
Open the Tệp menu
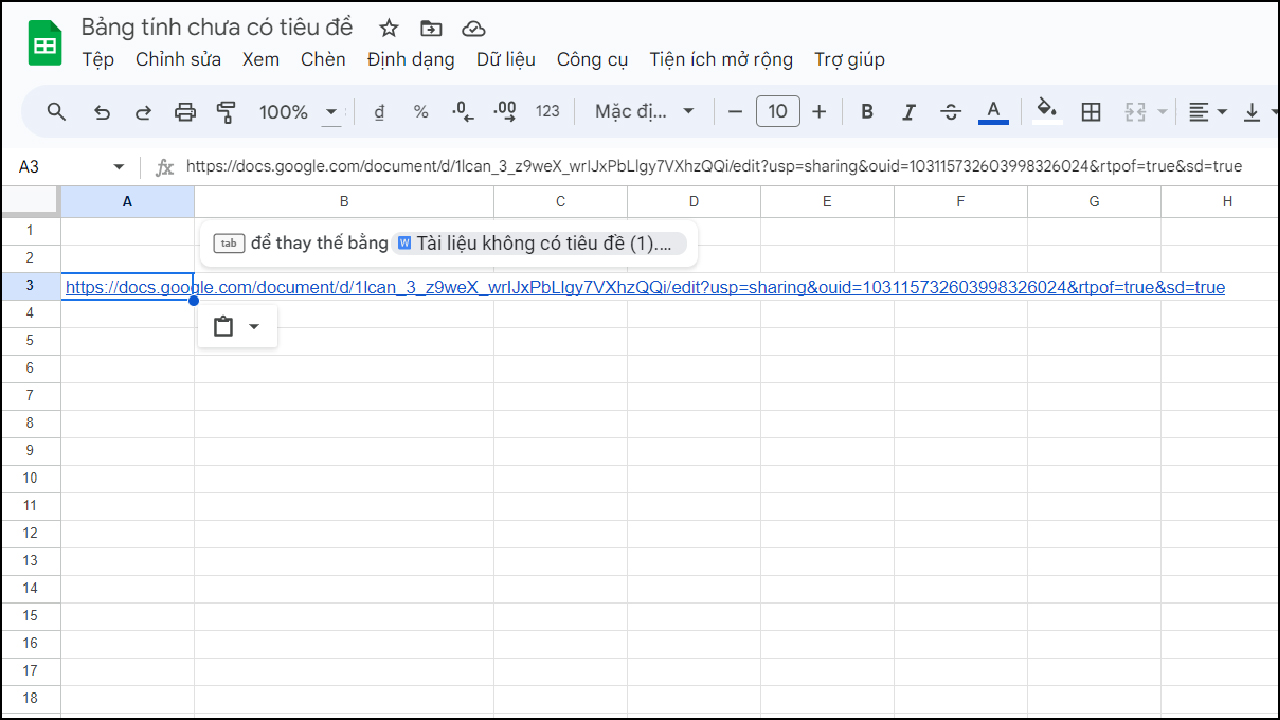coord(98,60)
